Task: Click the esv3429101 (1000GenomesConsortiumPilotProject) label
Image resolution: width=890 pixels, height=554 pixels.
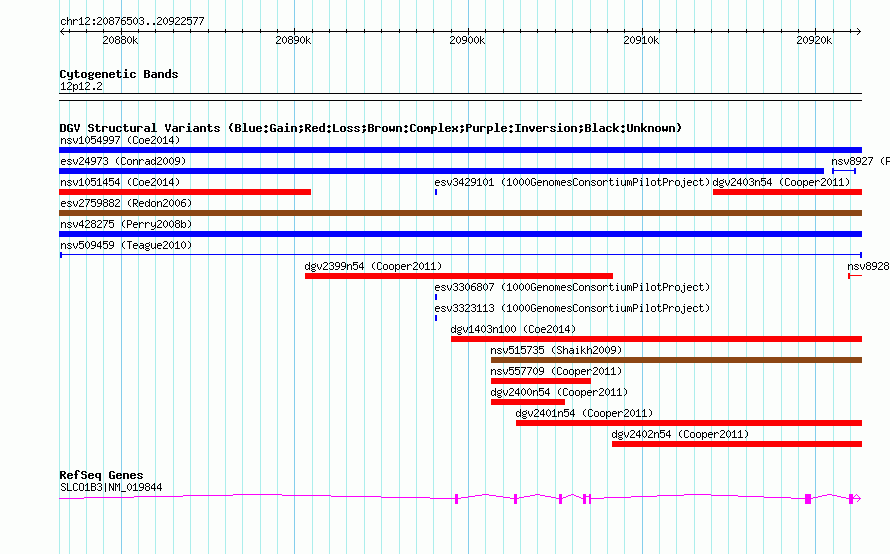Action: pos(572,182)
